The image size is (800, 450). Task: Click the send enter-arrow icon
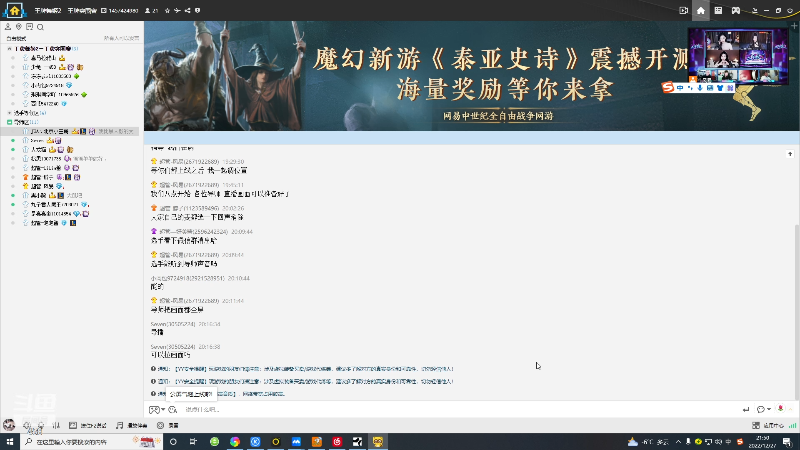pyautogui.click(x=746, y=409)
